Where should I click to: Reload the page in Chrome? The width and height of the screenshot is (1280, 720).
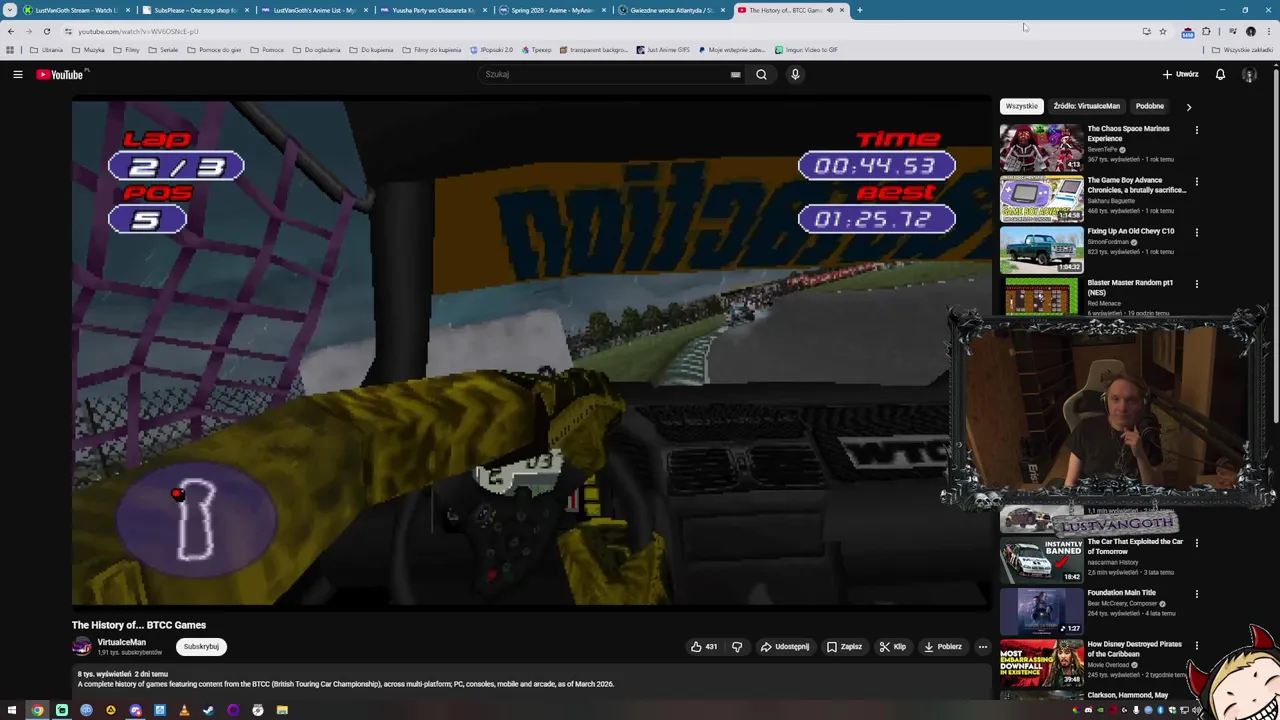[x=46, y=31]
